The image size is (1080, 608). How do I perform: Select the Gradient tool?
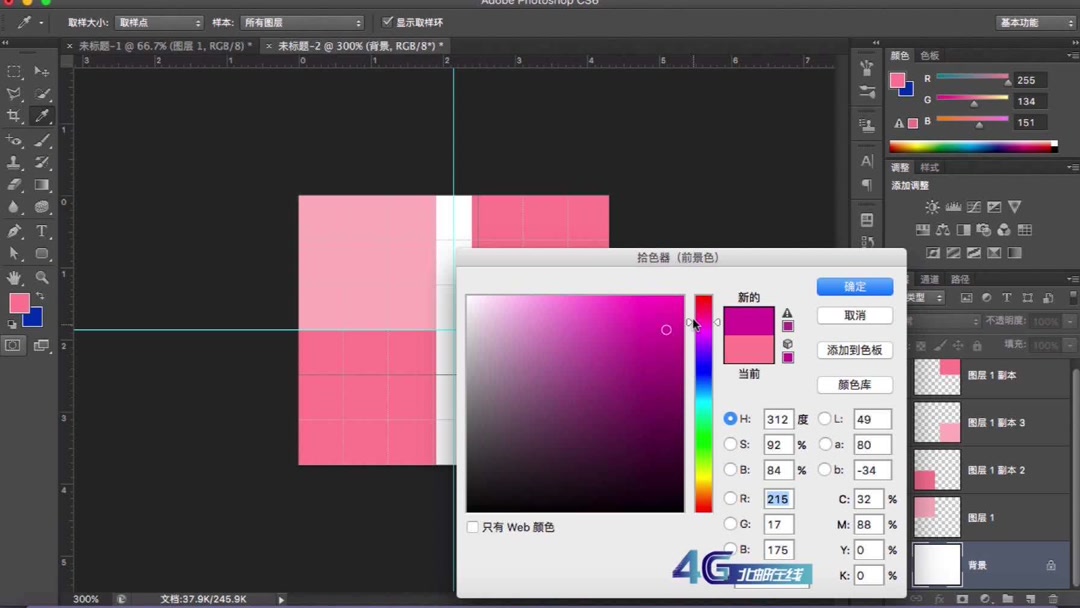pyautogui.click(x=42, y=186)
